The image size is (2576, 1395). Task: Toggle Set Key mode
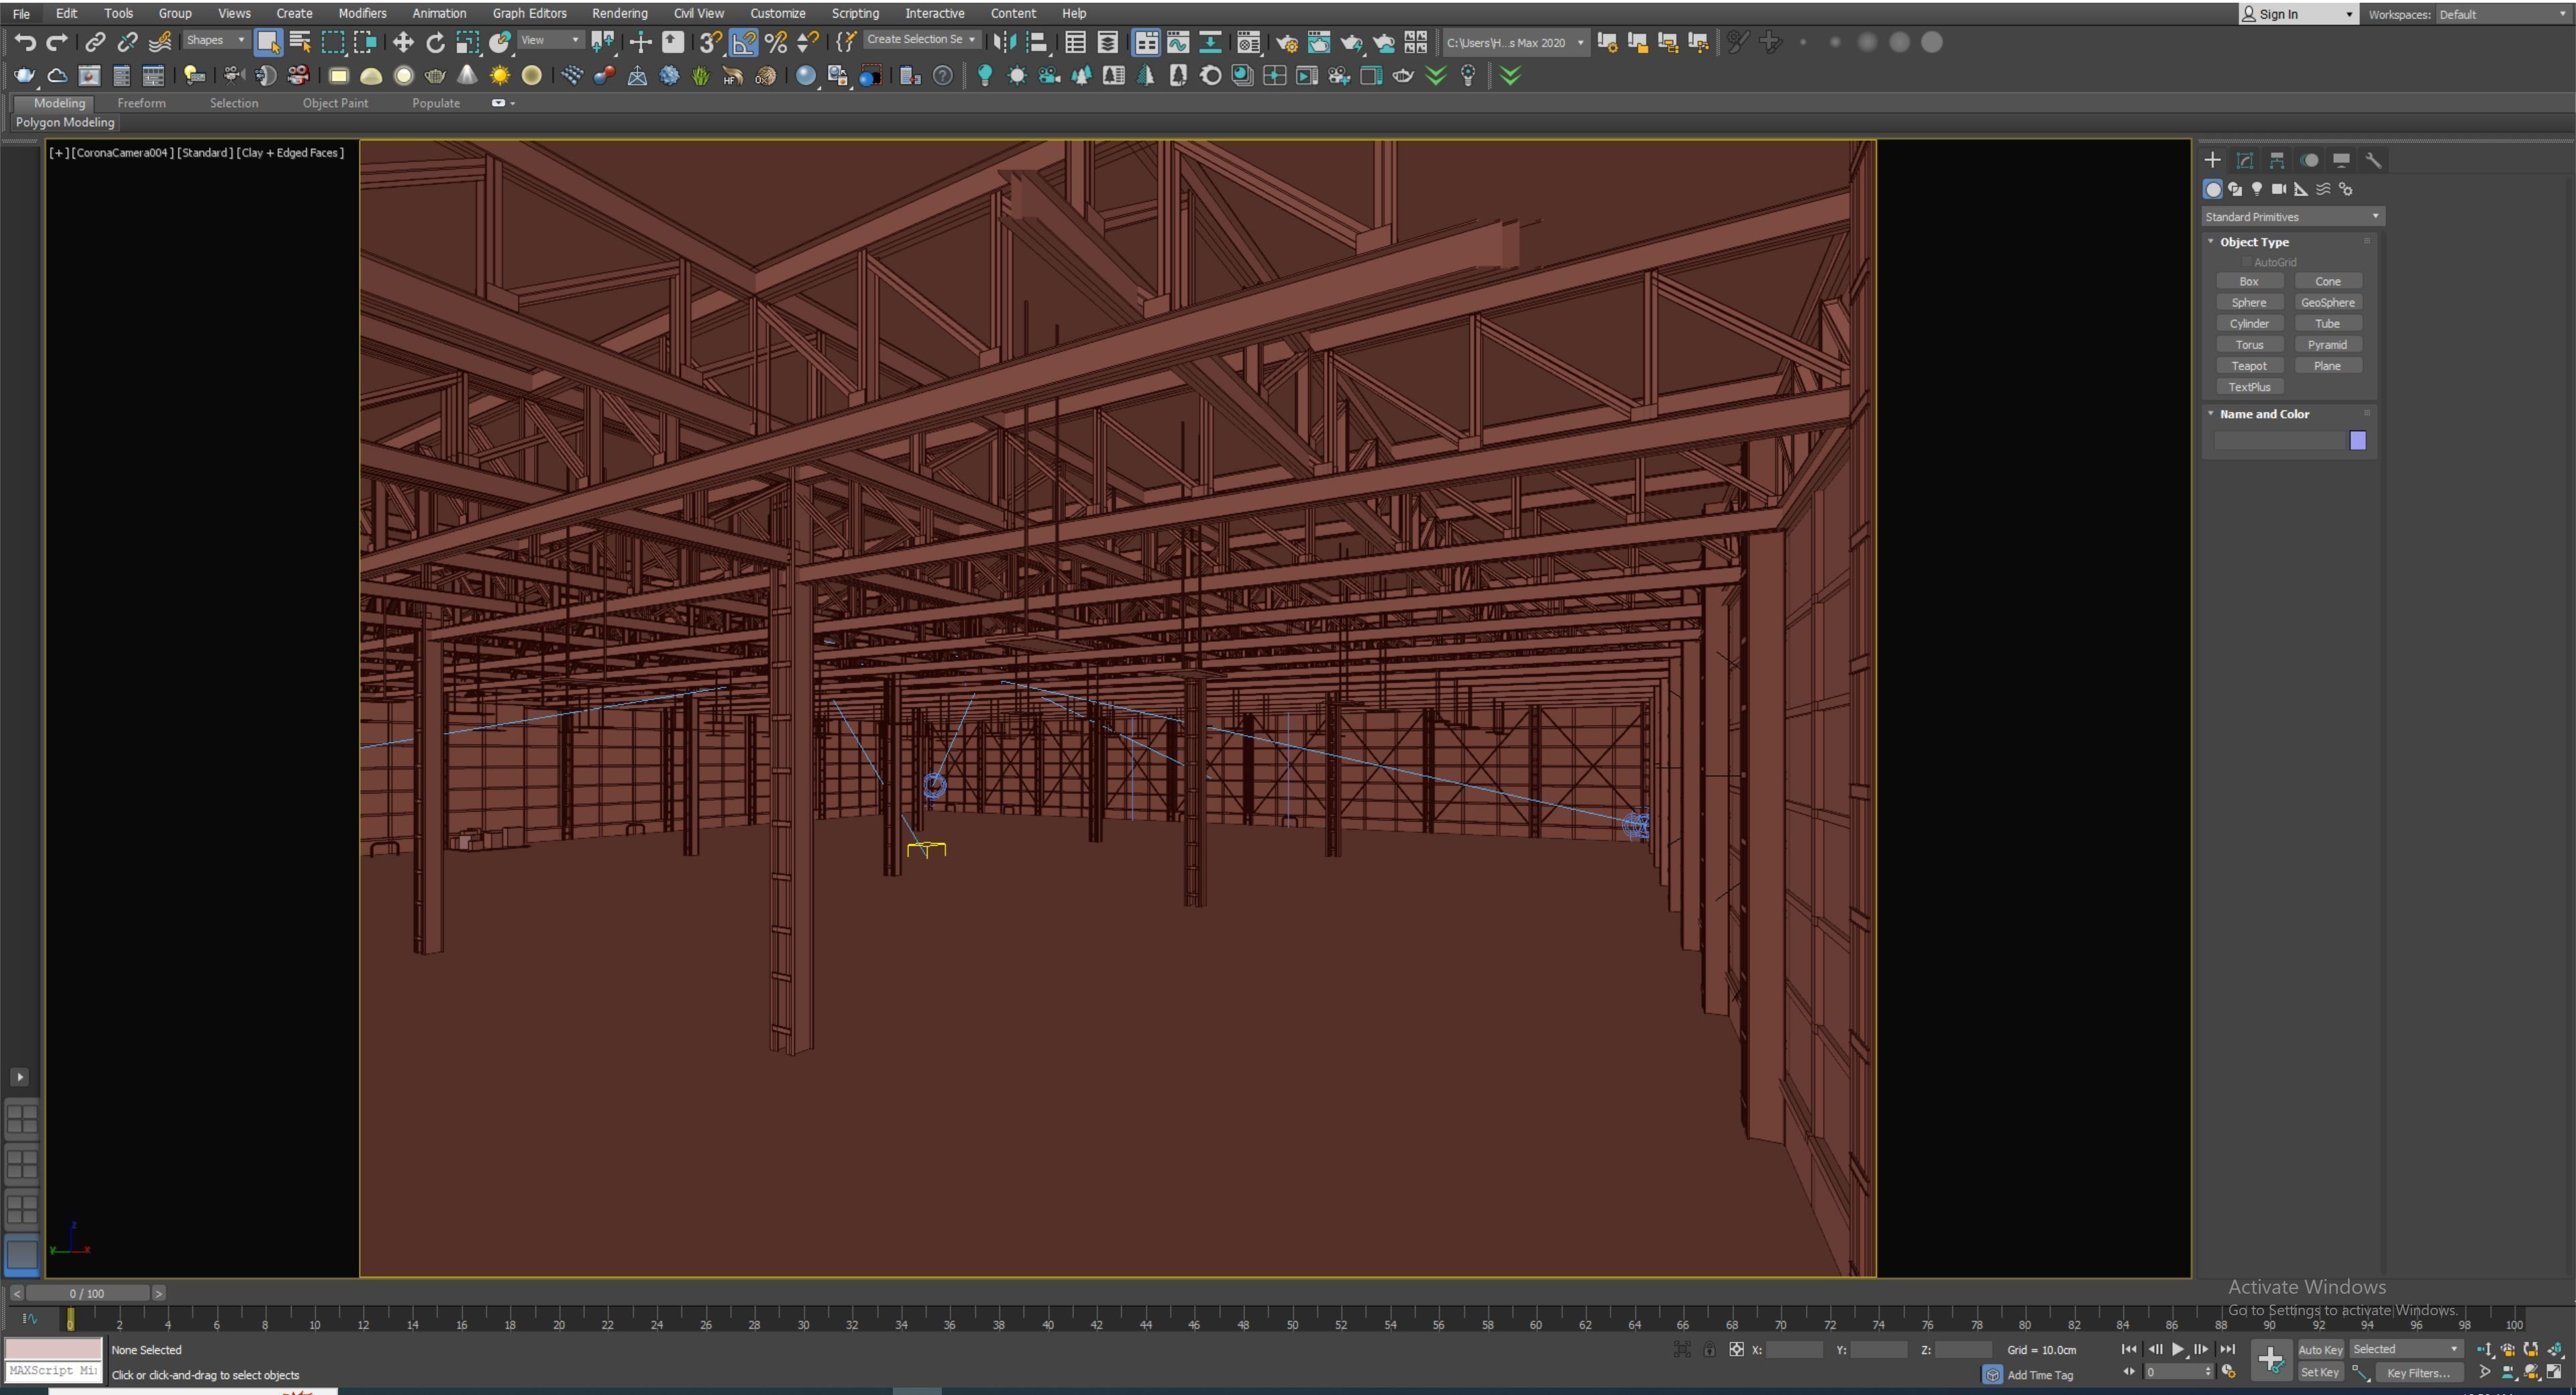(x=2320, y=1373)
